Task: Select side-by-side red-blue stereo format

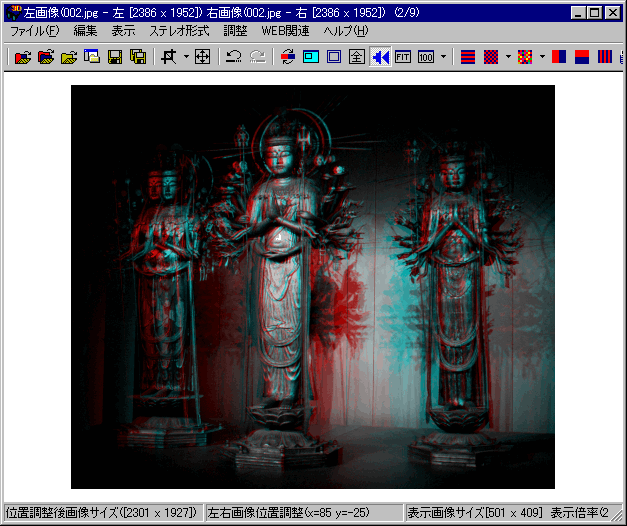Action: 559,57
